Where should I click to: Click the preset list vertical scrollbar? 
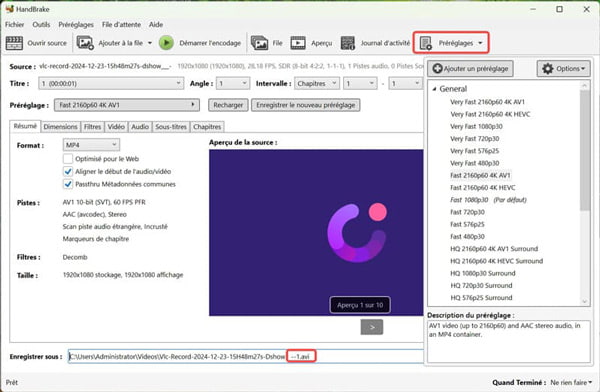coord(584,193)
